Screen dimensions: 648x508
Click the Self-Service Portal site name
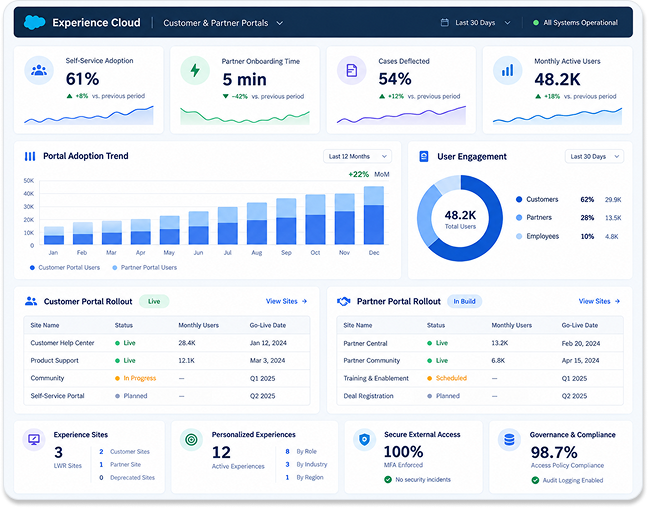57,396
